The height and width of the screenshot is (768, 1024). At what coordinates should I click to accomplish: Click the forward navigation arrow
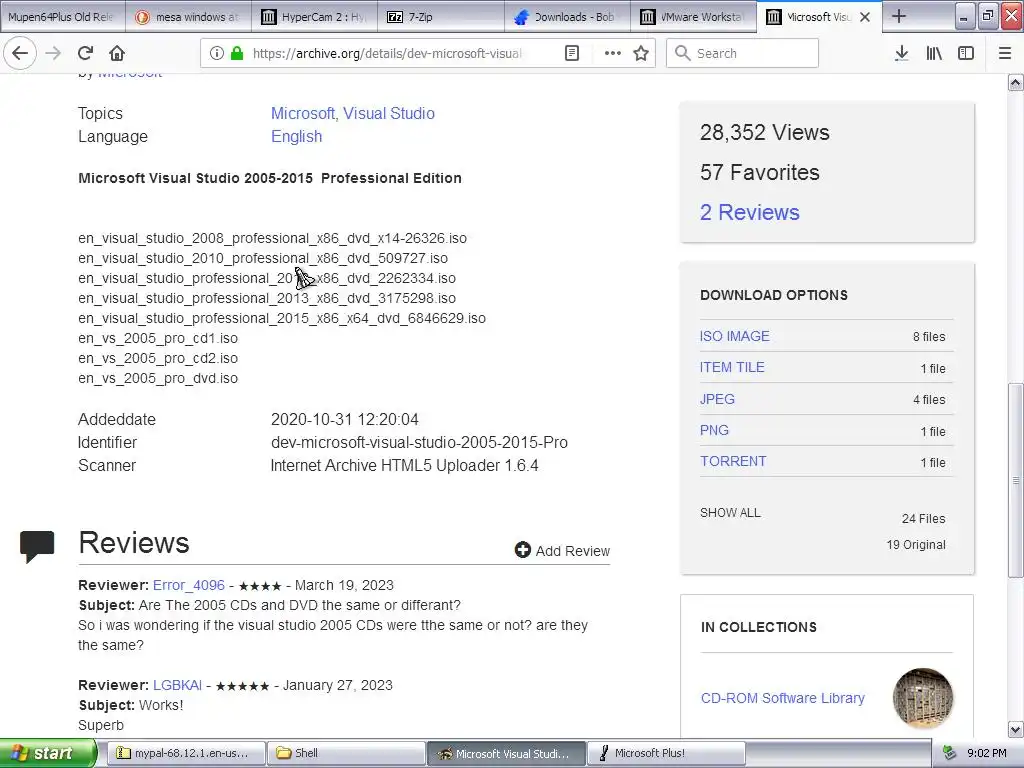[x=54, y=53]
